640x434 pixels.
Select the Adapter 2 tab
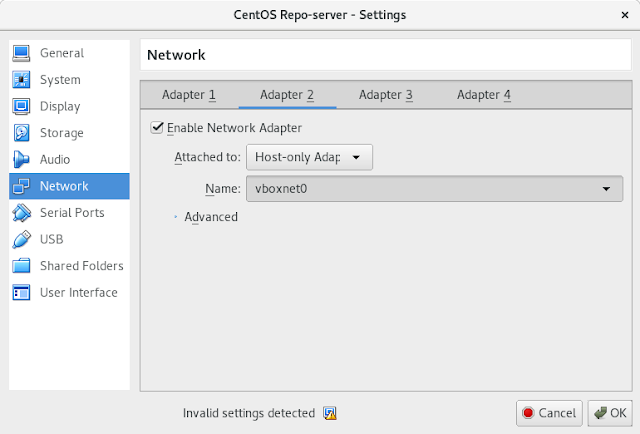287,95
